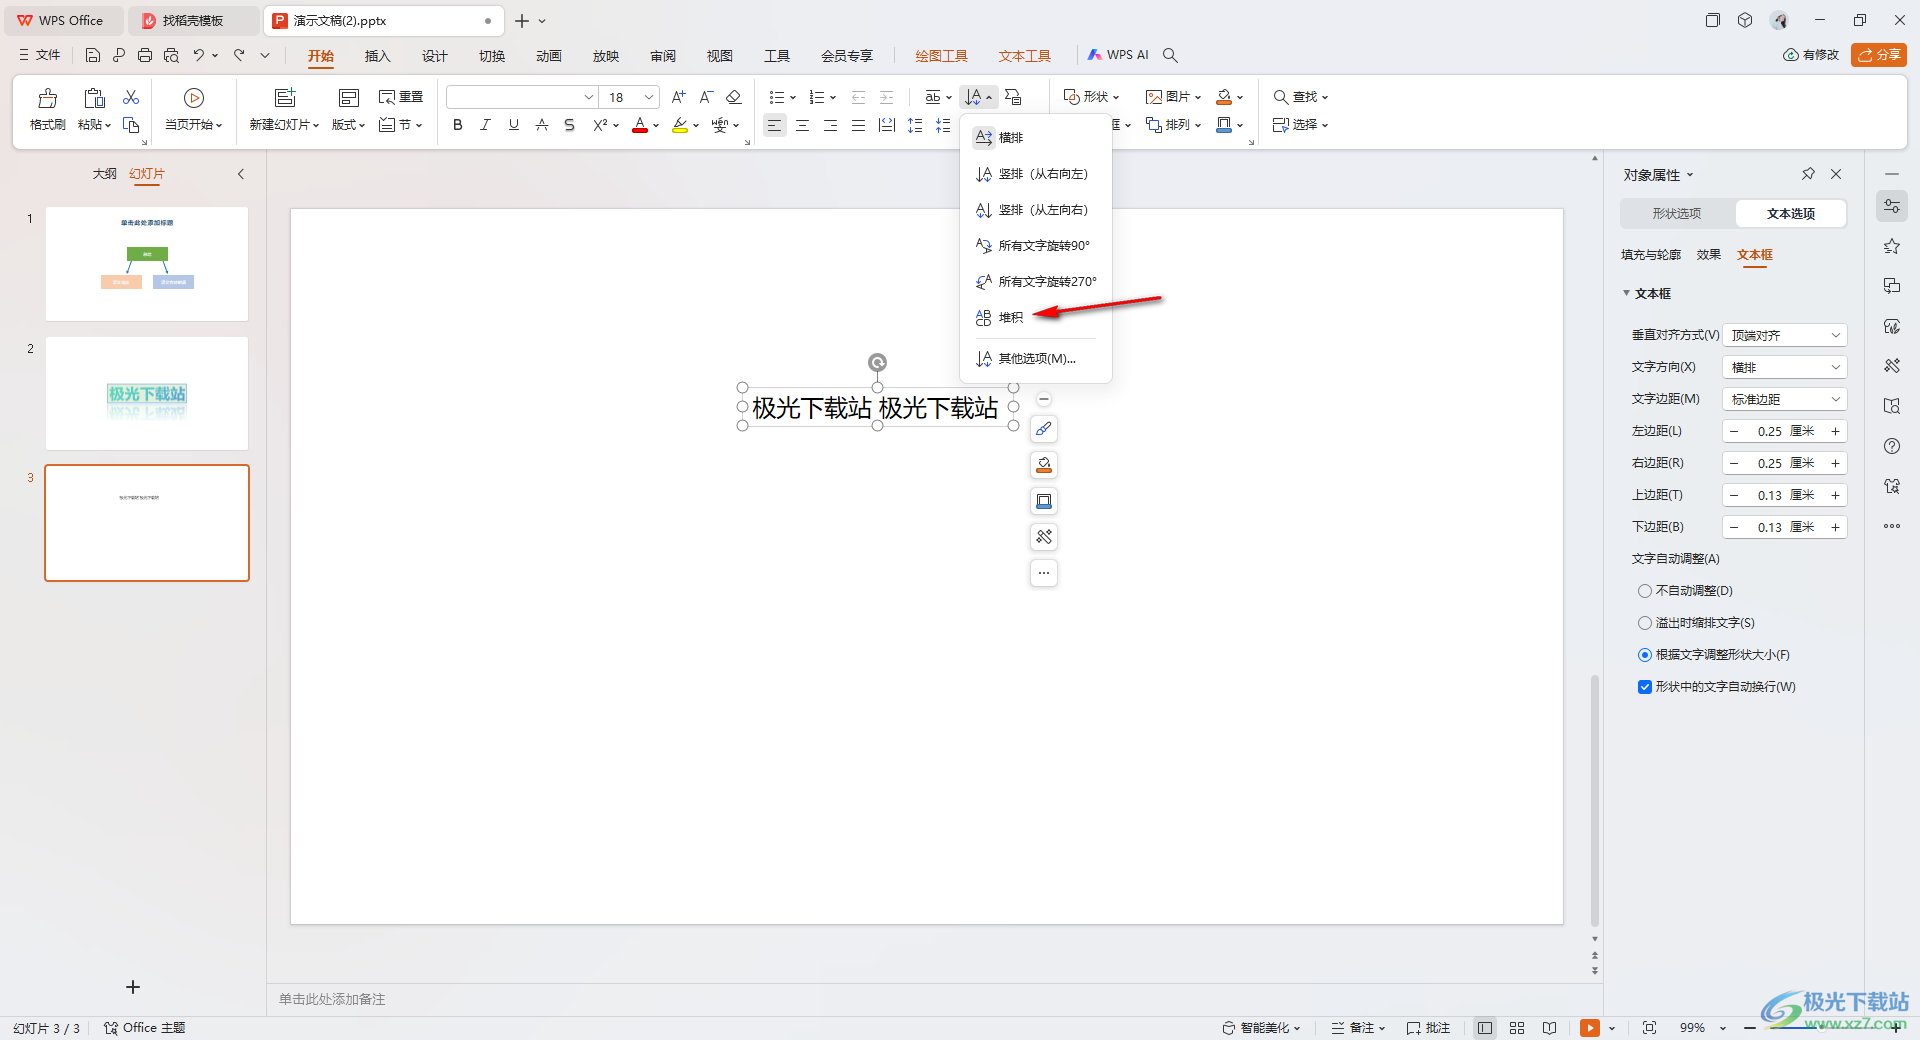Expand the 对象属性 panel title dropdown
Screen dimensions: 1920x1040
coord(1690,175)
